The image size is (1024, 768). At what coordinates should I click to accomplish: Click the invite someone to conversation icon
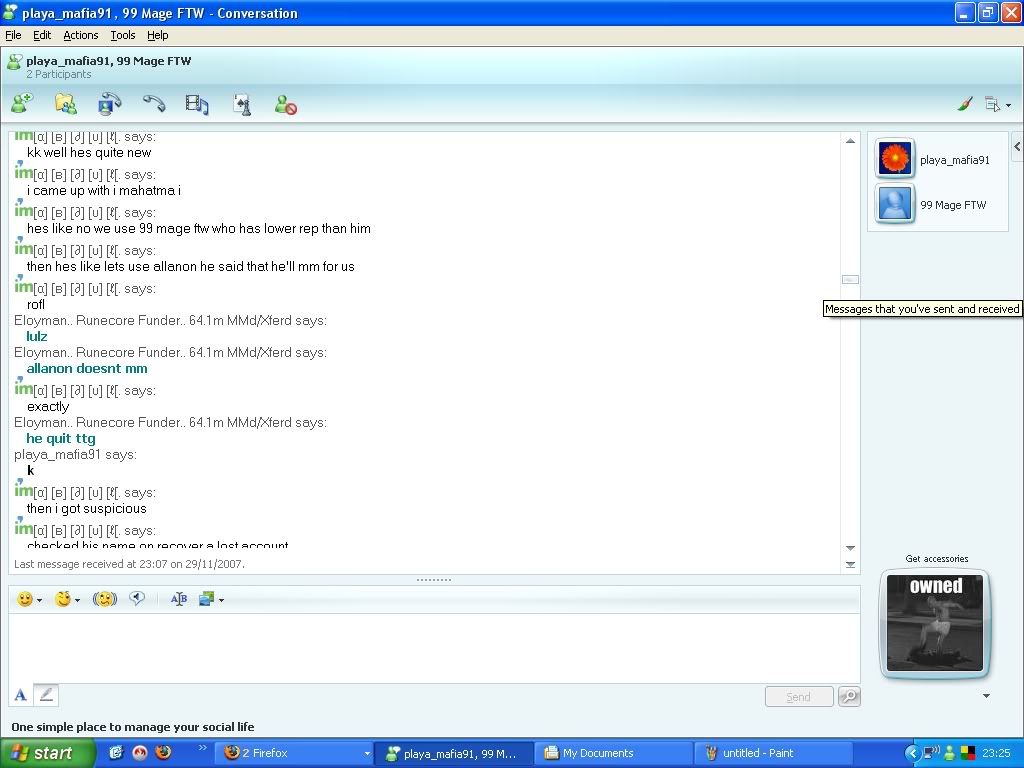click(x=21, y=103)
